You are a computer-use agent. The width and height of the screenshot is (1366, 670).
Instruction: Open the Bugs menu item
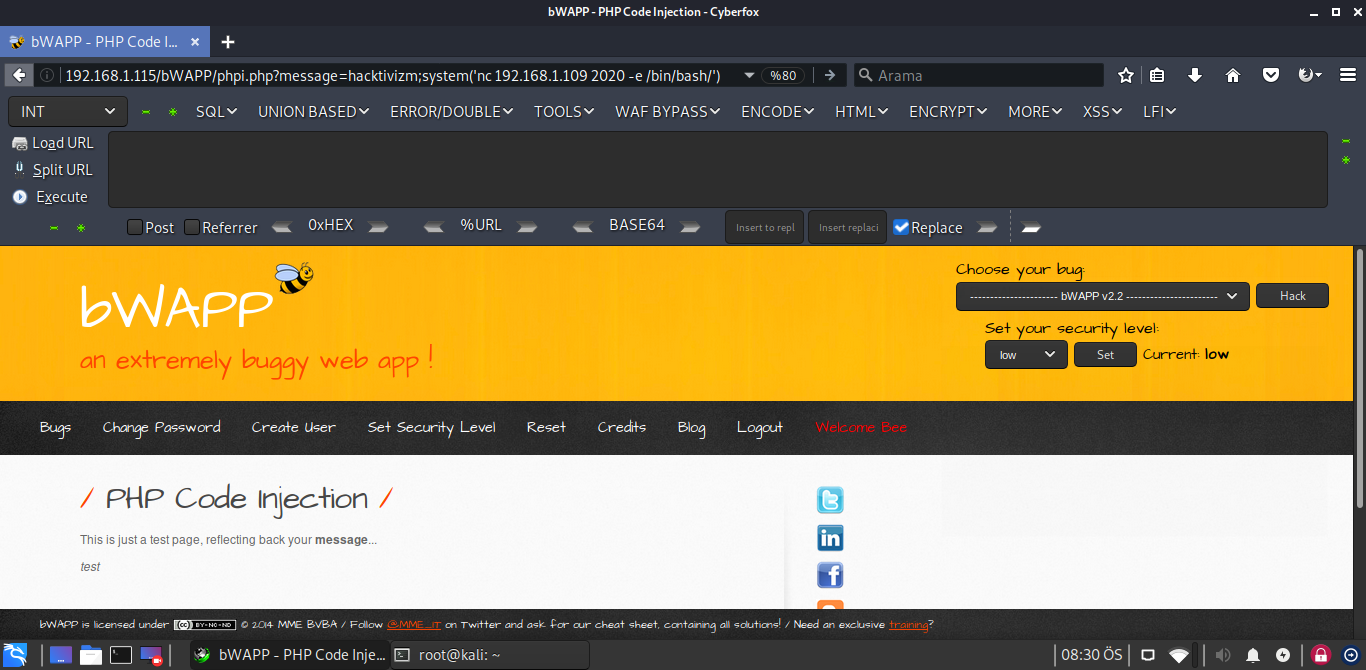(56, 428)
